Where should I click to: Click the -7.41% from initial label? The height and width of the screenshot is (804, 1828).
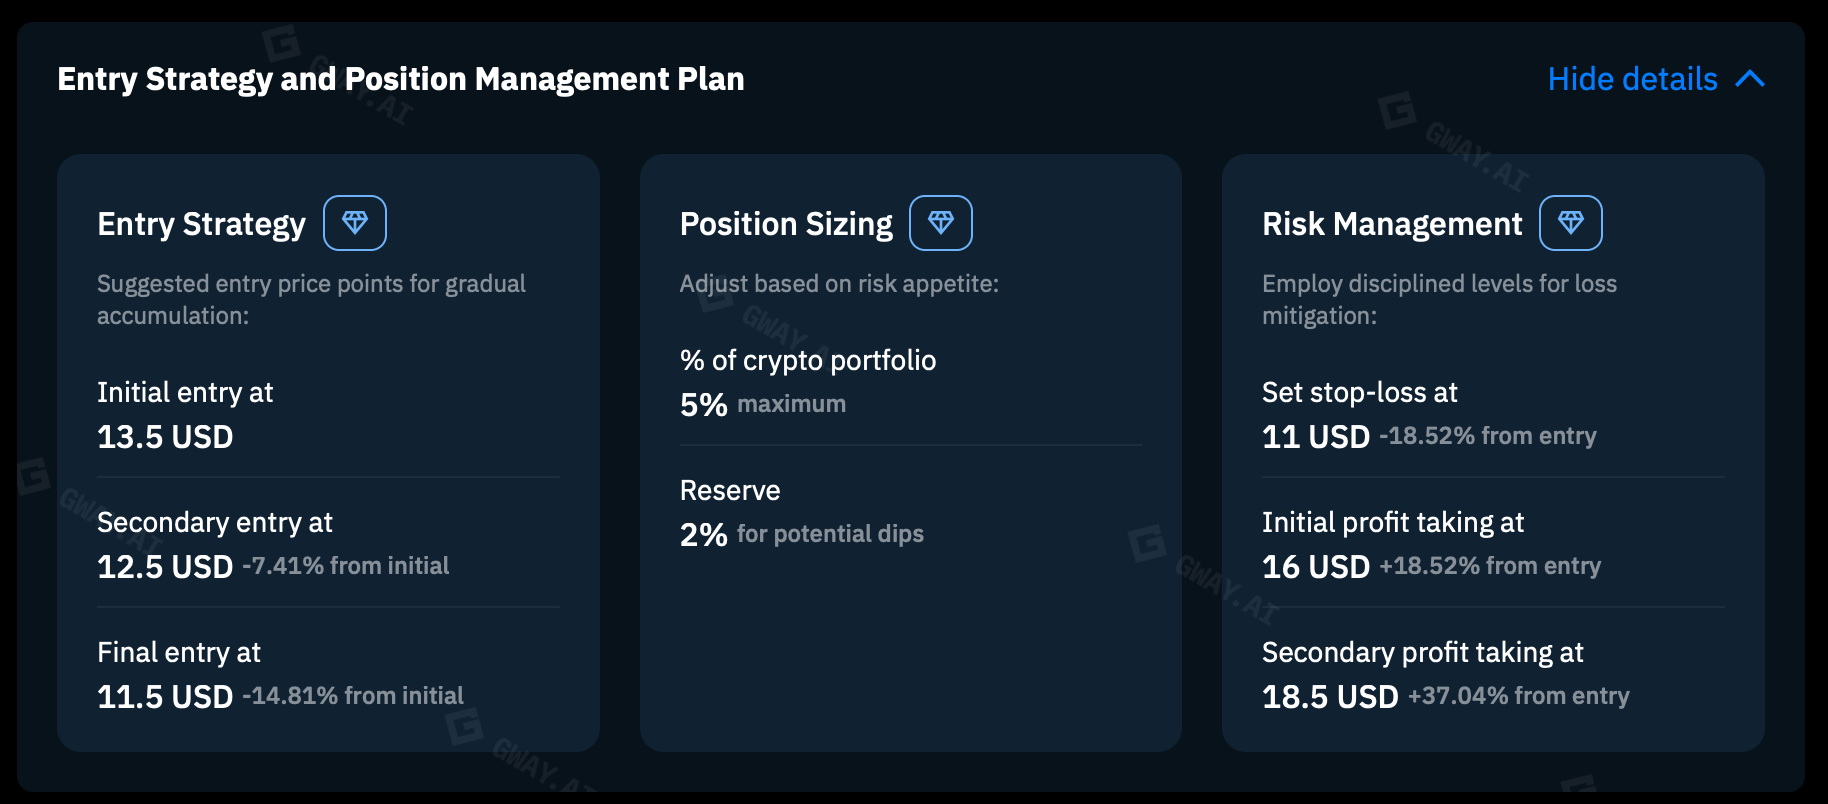coord(346,566)
